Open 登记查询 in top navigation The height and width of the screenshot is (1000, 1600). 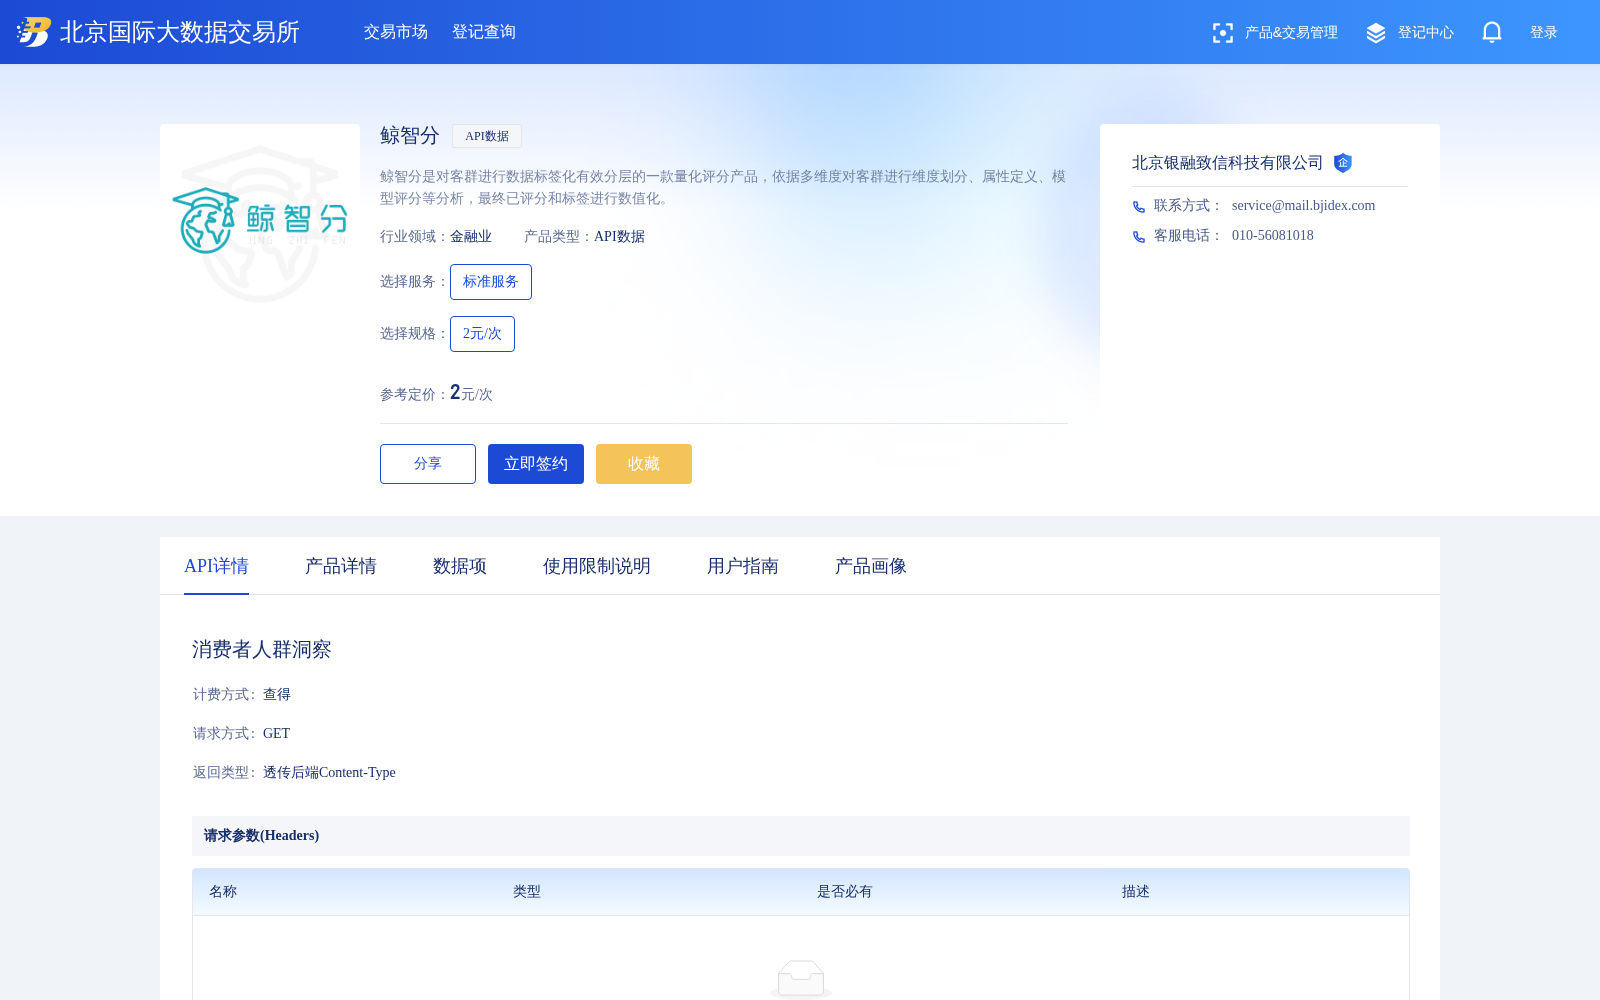click(484, 32)
